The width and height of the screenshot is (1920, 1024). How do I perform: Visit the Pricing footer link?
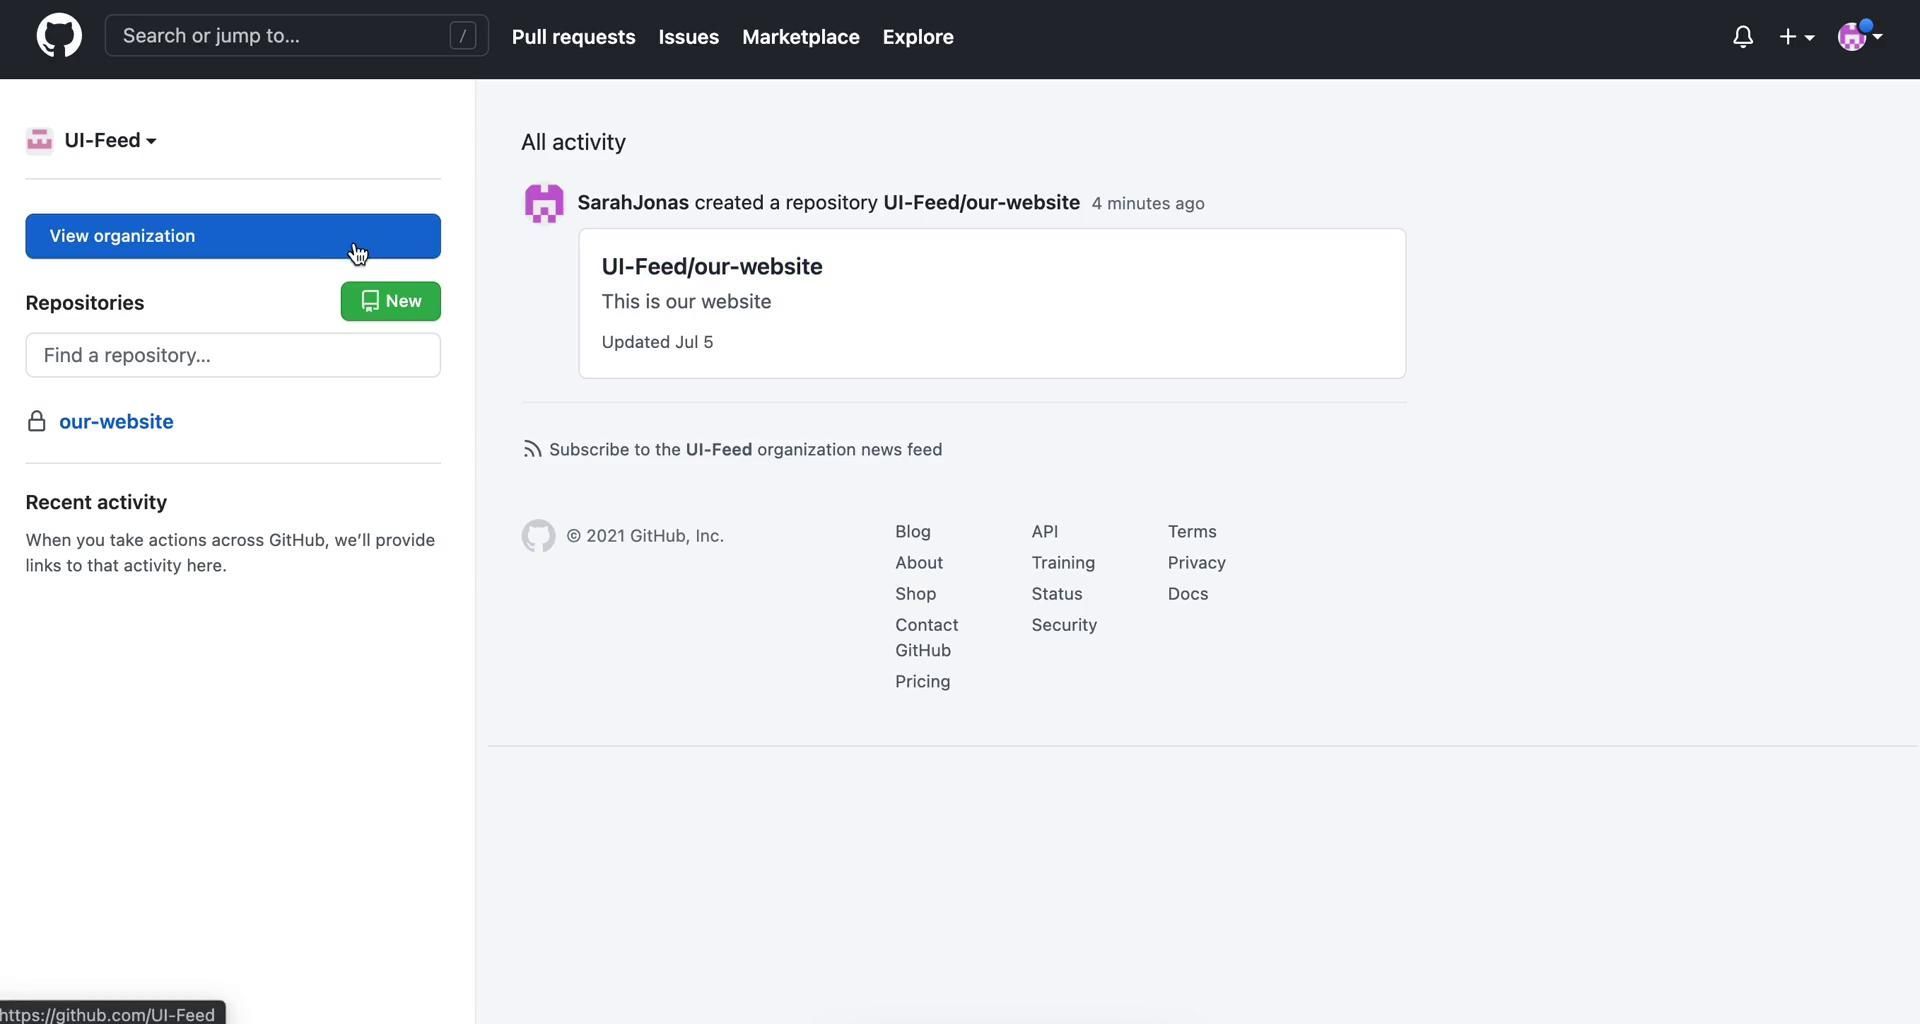(x=922, y=682)
